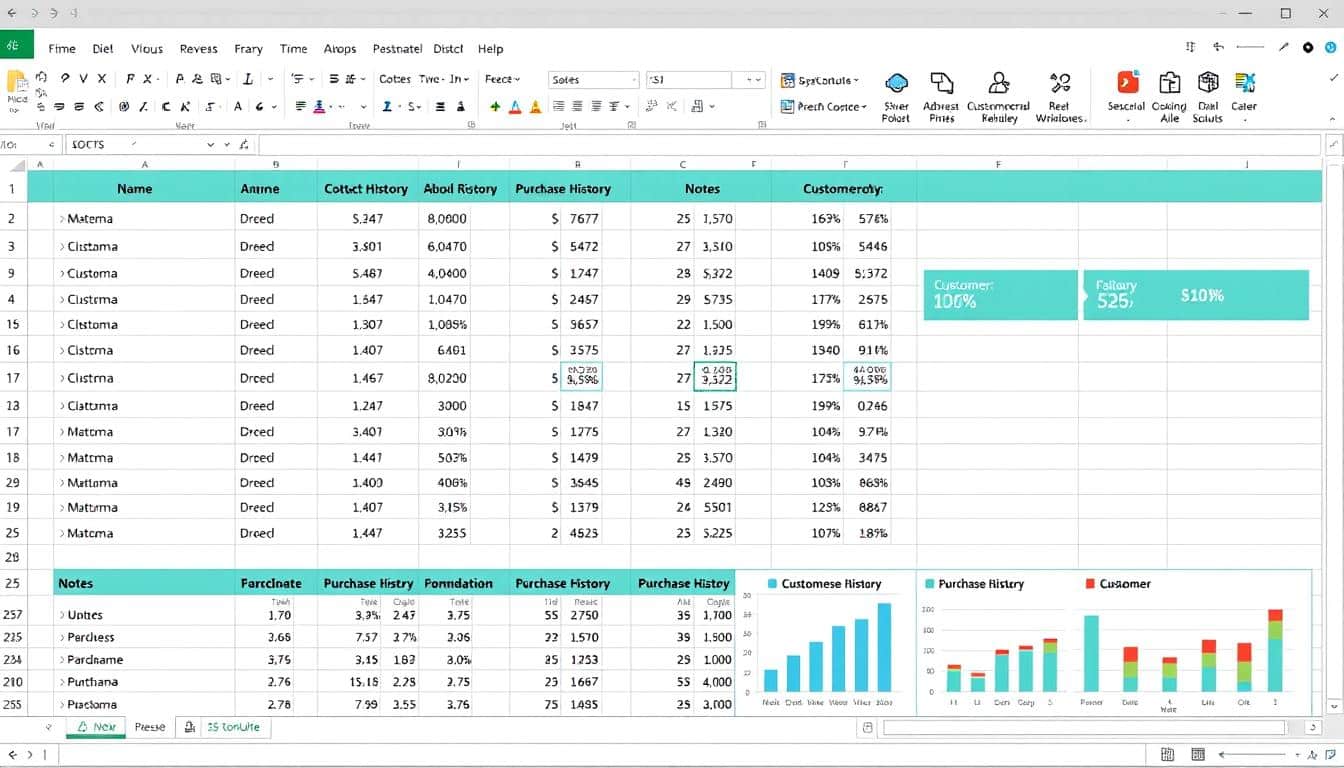Select the Customerdy header cell
The width and height of the screenshot is (1344, 768).
[x=843, y=187]
